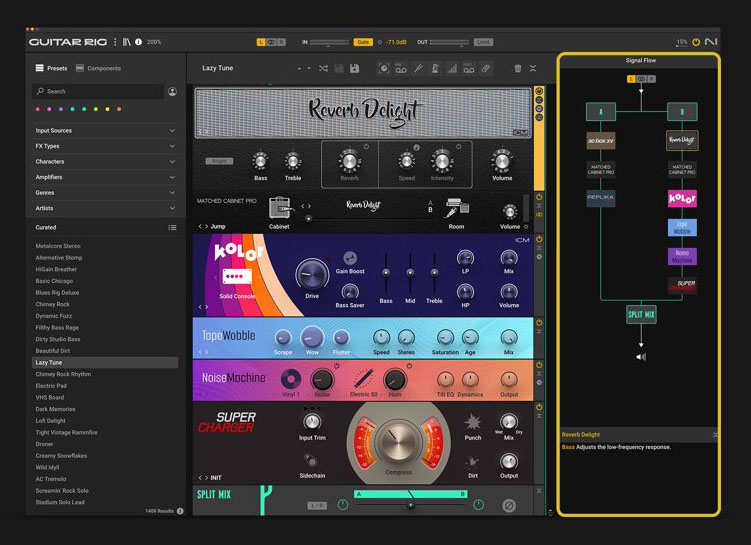
Task: Click Split B node in Signal Flow
Action: 682,112
